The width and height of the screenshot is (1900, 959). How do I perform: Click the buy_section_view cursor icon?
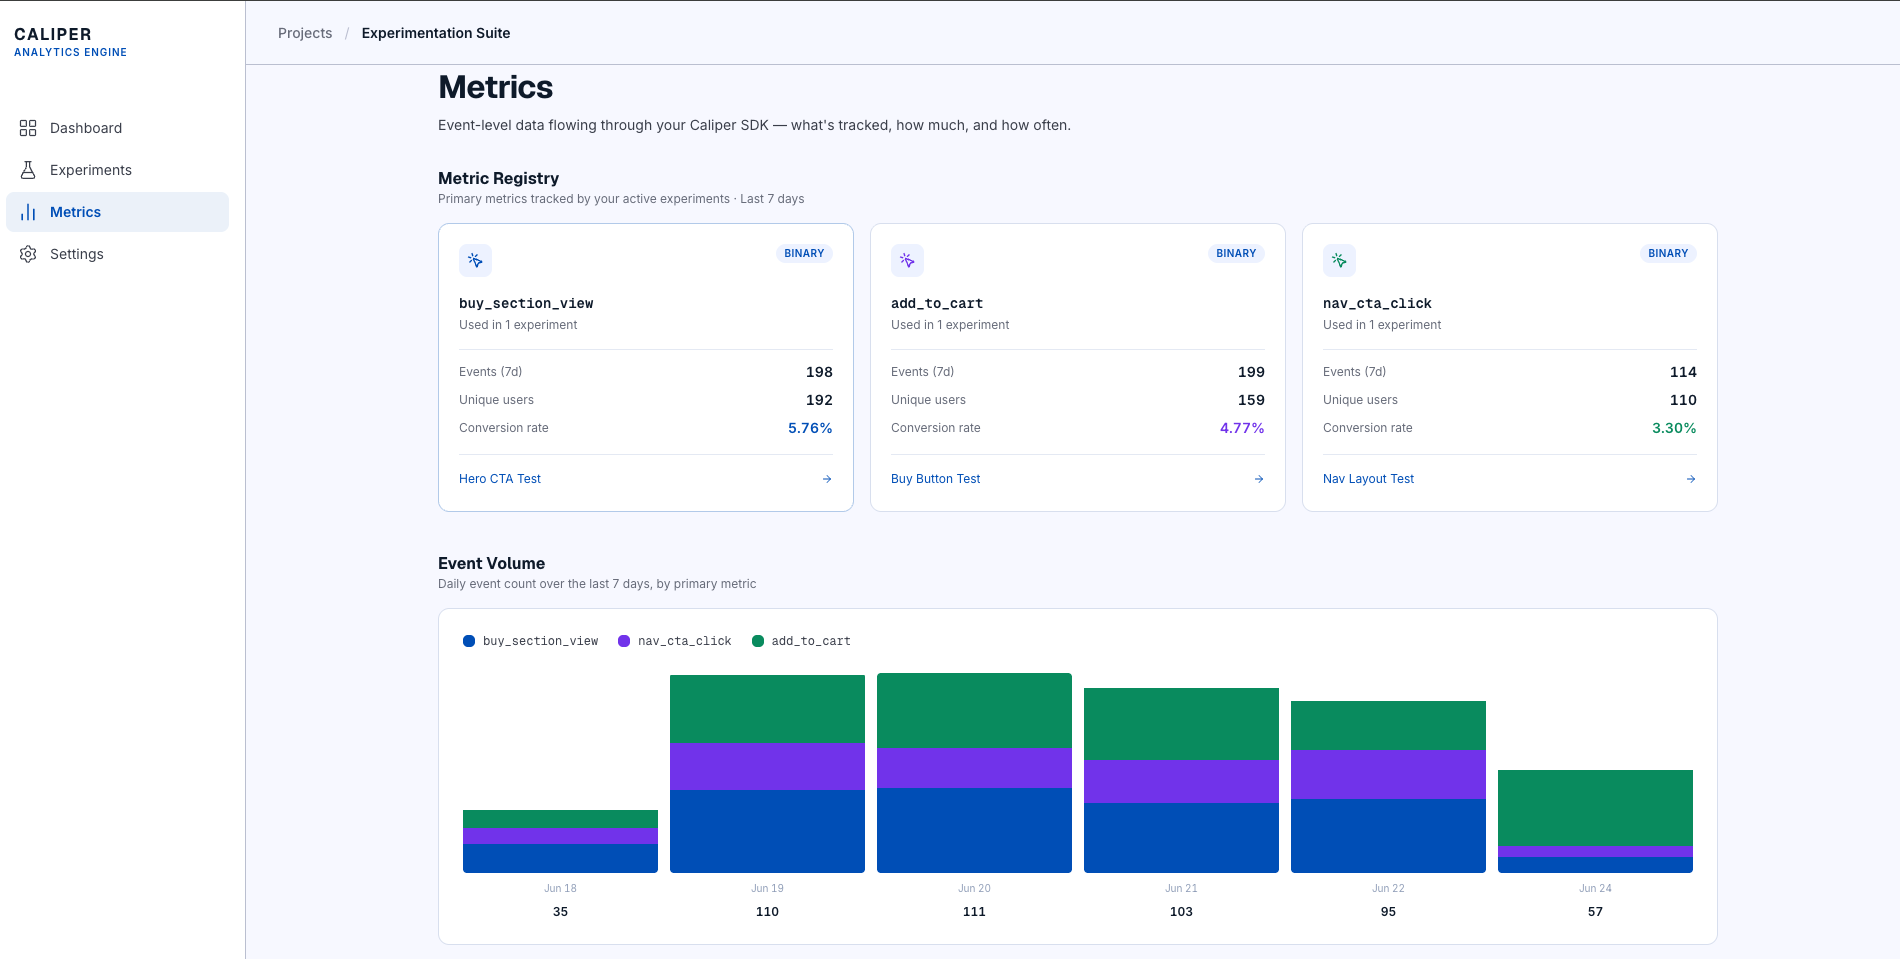pyautogui.click(x=475, y=260)
